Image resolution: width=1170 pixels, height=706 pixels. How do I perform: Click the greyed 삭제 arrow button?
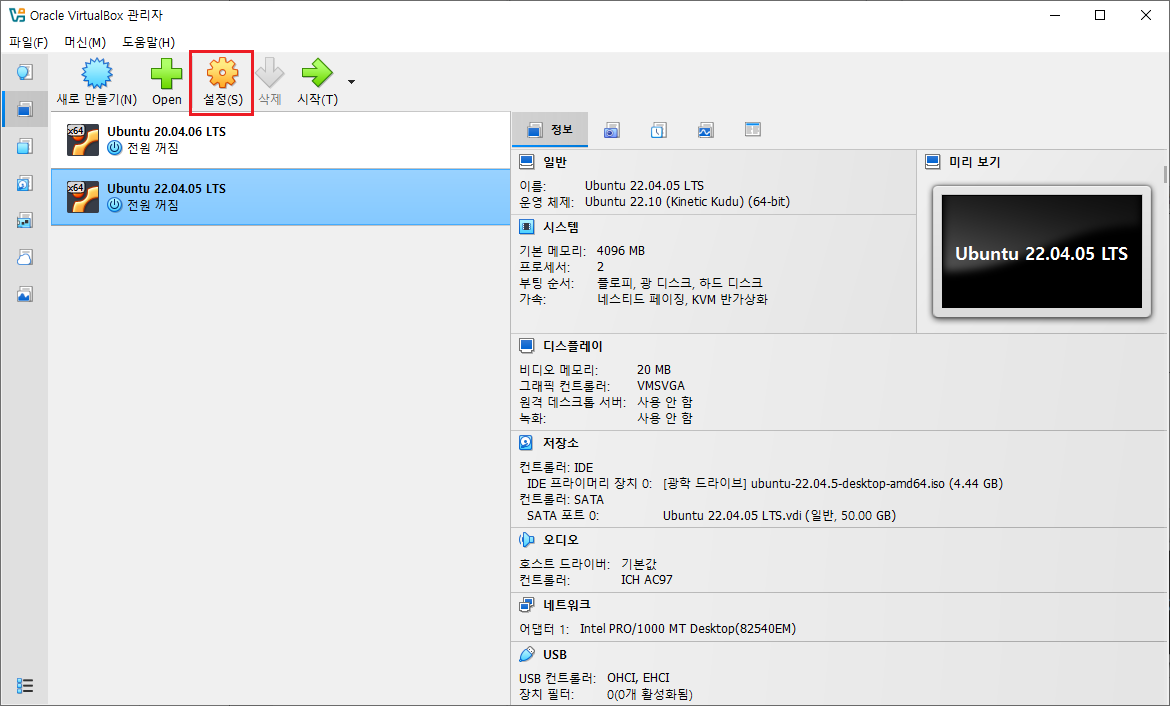coord(269,83)
